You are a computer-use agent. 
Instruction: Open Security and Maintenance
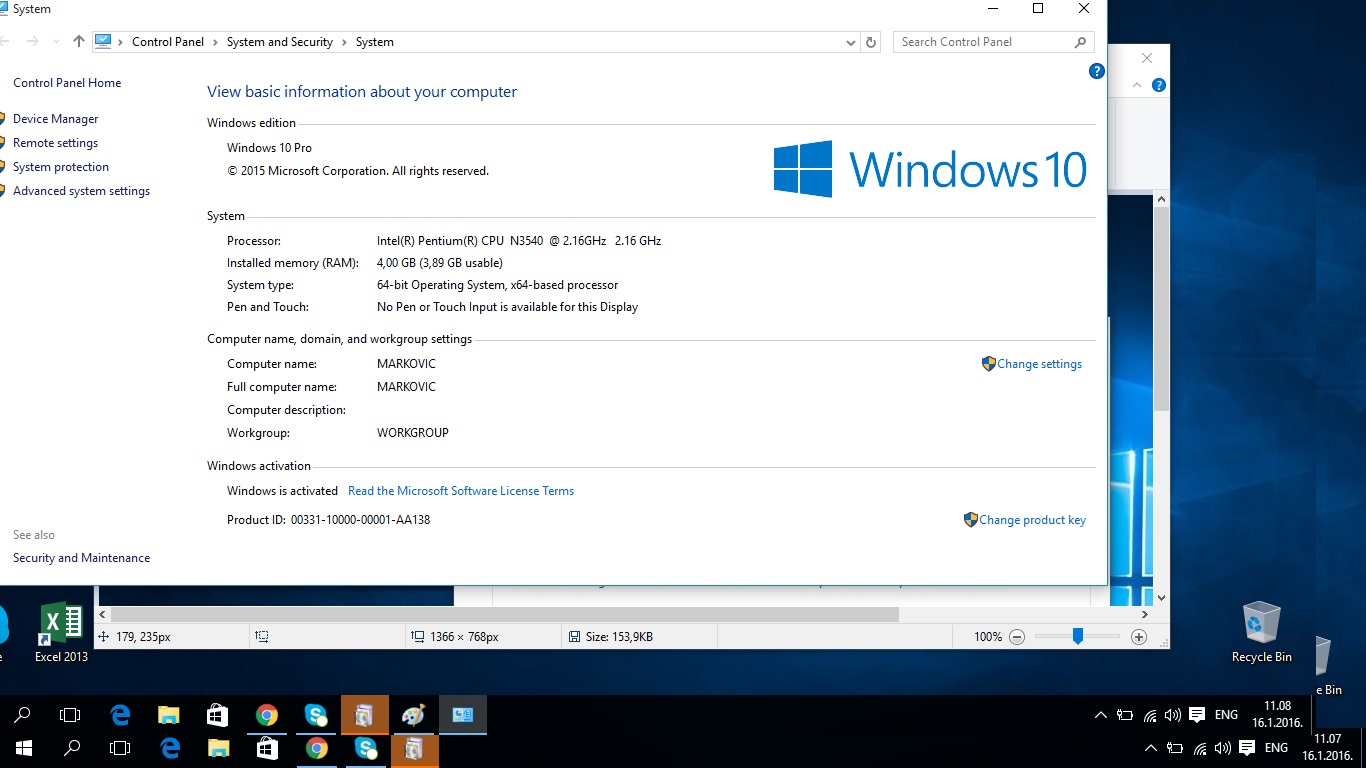81,558
